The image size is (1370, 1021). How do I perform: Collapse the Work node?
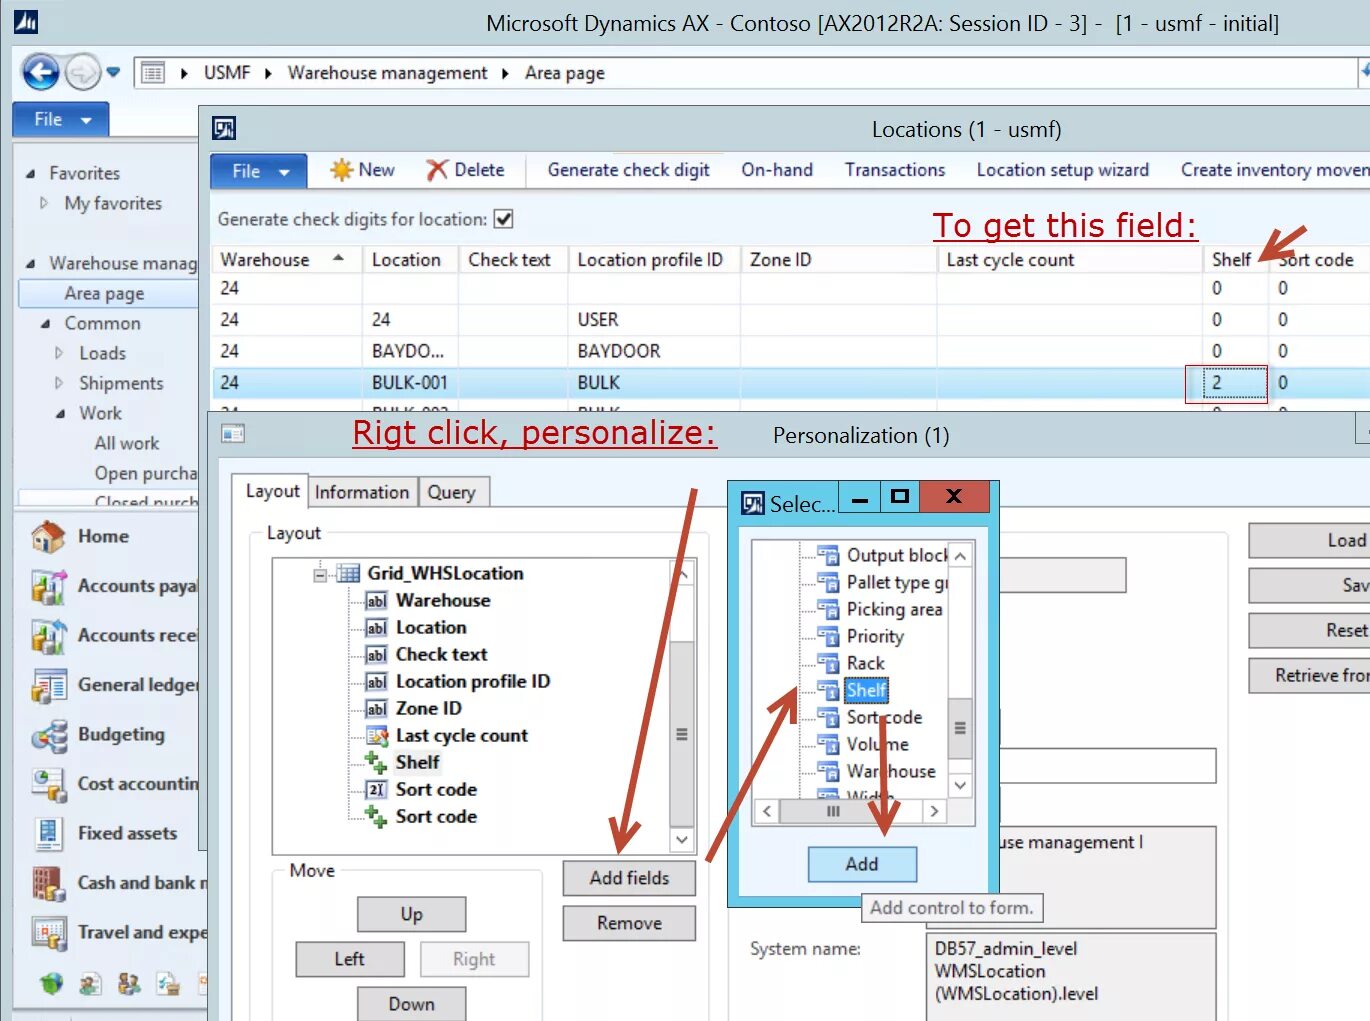coord(60,414)
